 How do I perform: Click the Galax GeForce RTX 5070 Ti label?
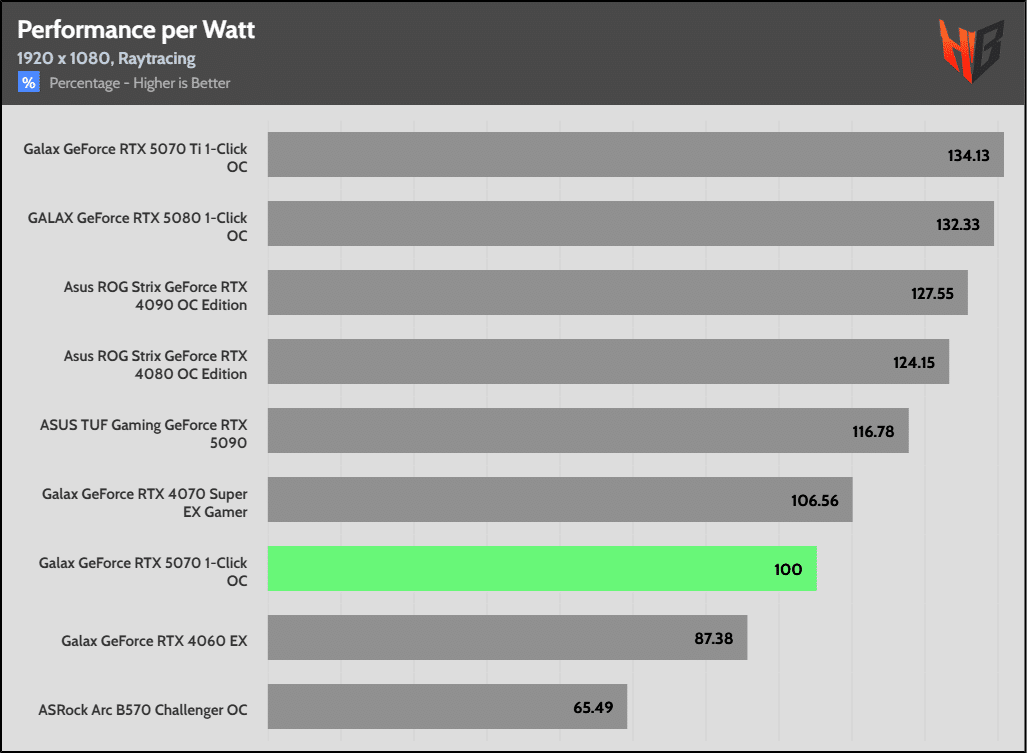point(136,157)
